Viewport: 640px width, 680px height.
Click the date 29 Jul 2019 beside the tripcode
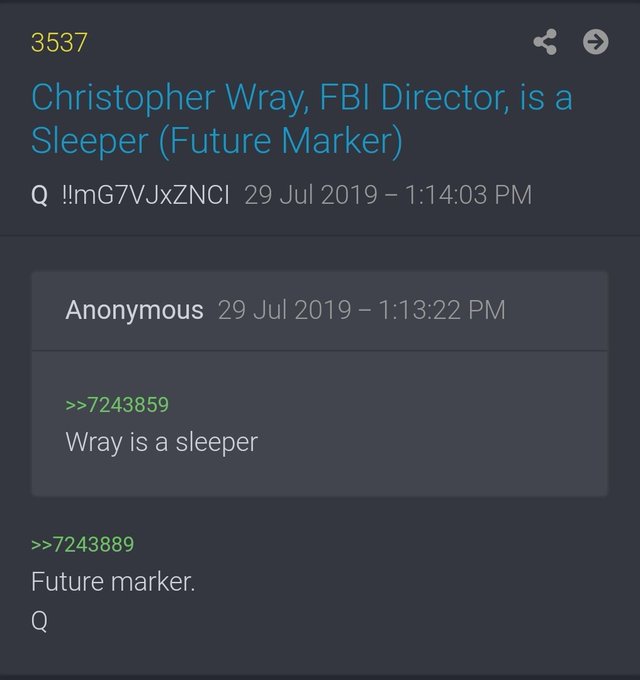(x=311, y=194)
